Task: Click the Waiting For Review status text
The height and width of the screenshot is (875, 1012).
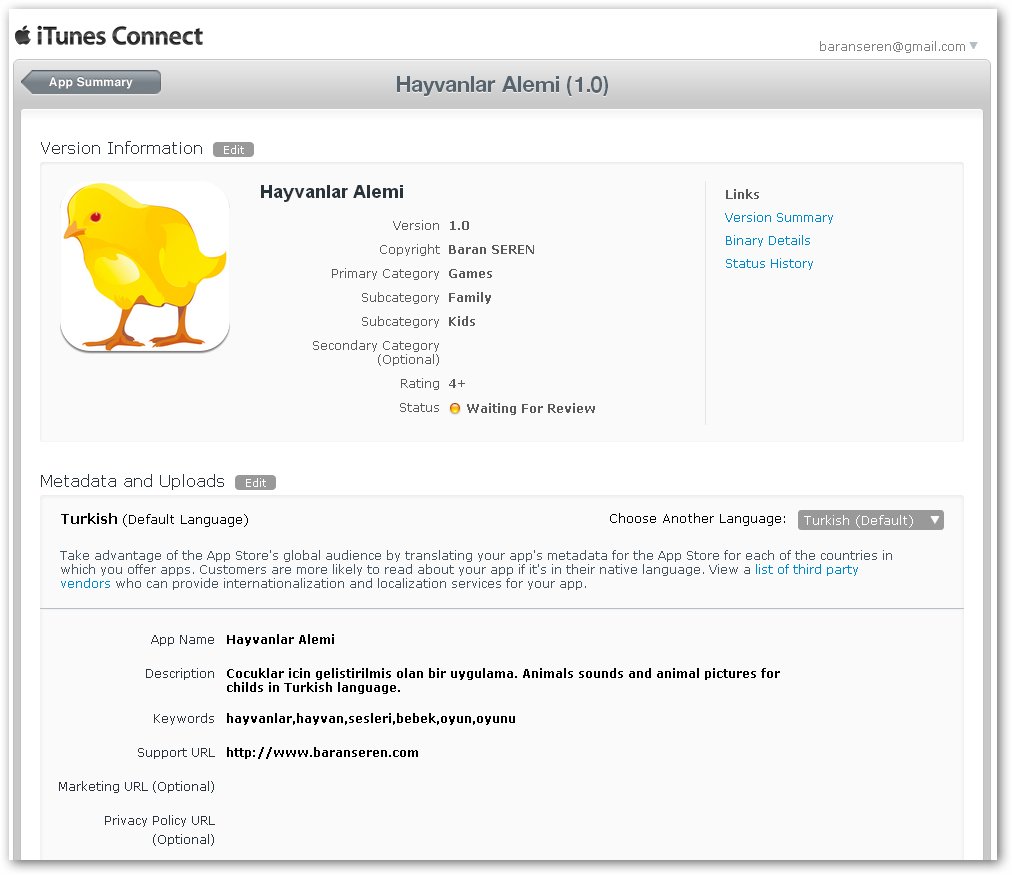Action: (x=531, y=408)
